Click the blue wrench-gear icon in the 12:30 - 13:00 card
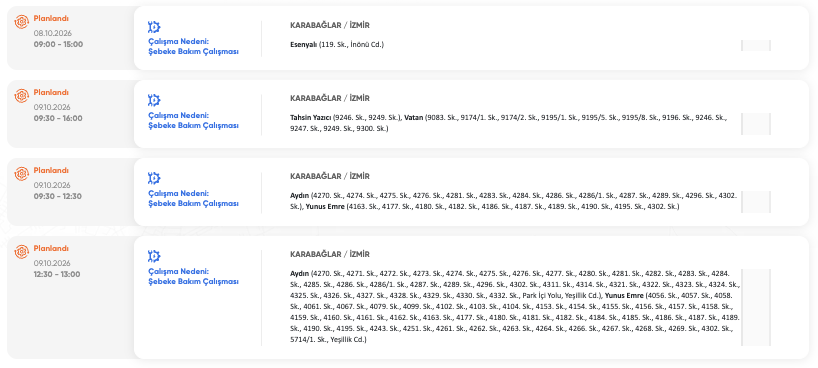The width and height of the screenshot is (818, 368). tap(154, 256)
